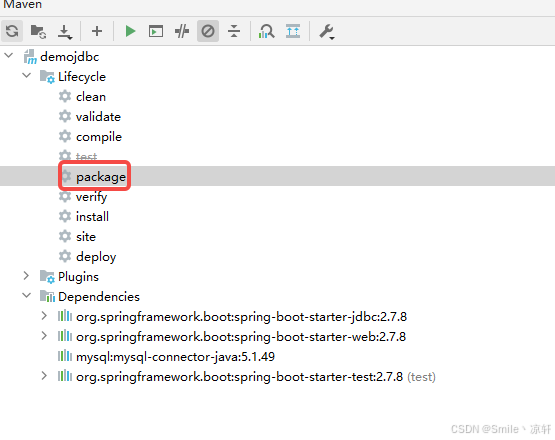This screenshot has height=440, width=555.
Task: Select spring-boot-starter-jdbc:2.7.8 dependency text
Action: pyautogui.click(x=241, y=317)
